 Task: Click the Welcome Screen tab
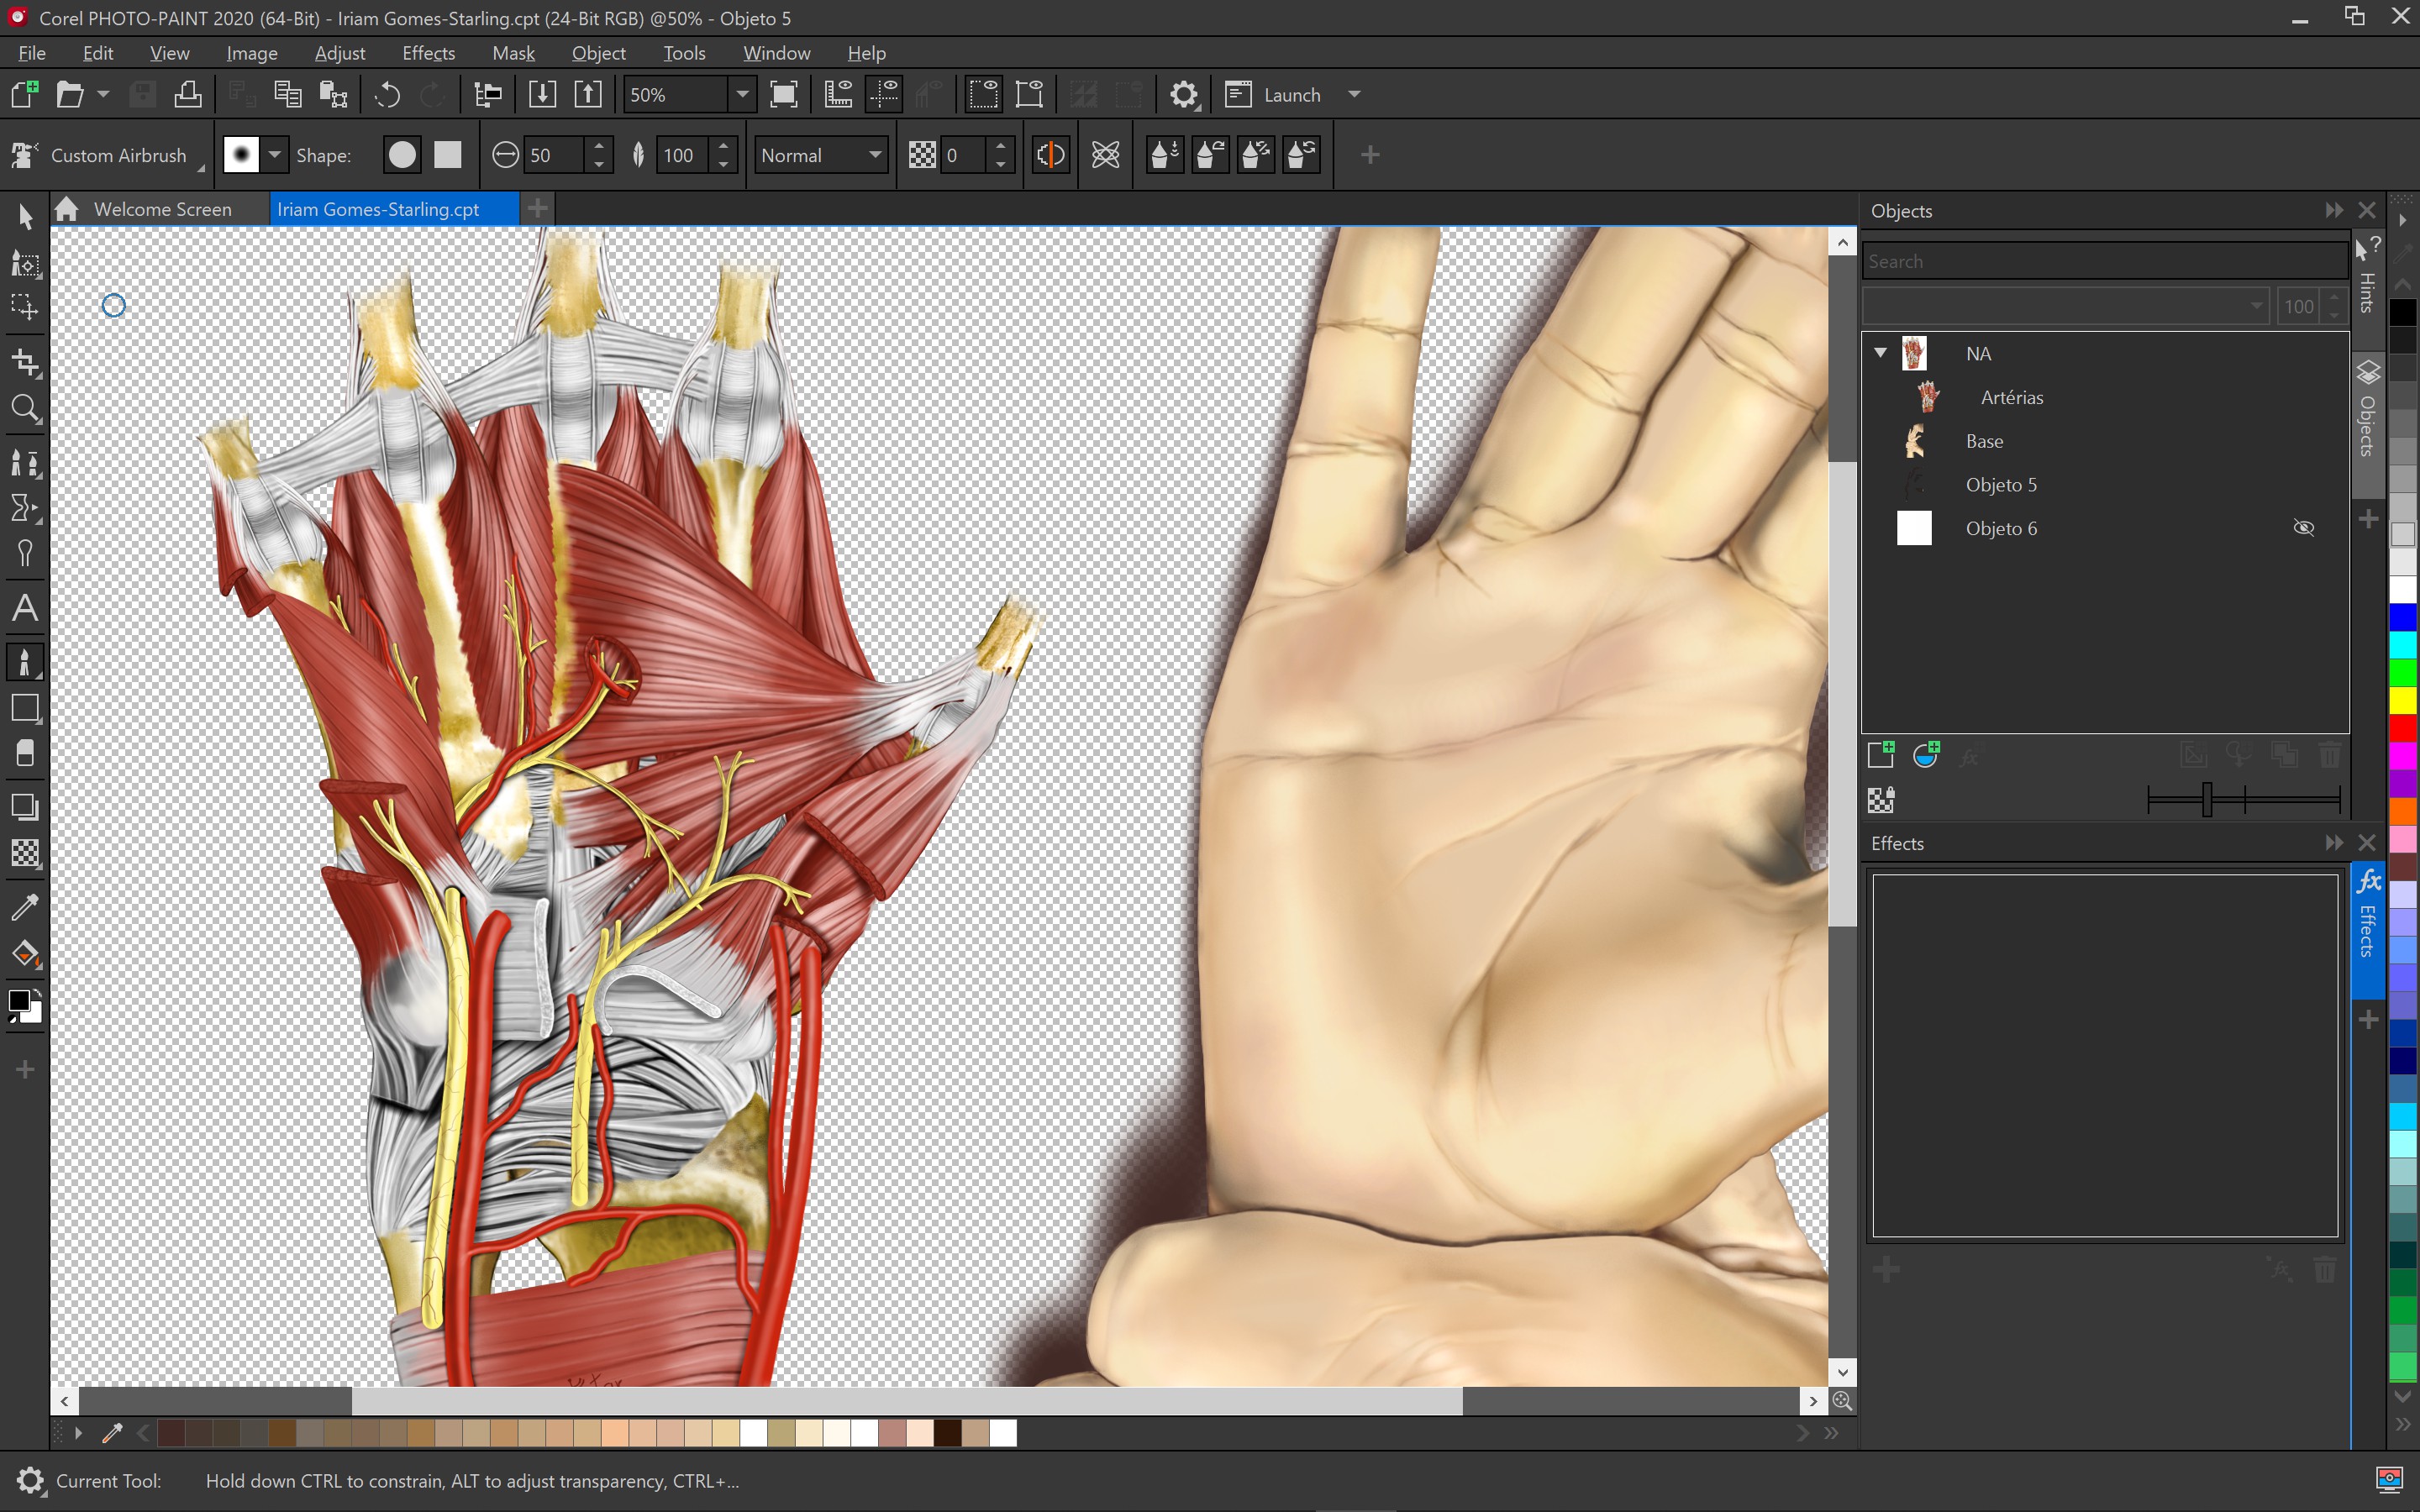(162, 207)
